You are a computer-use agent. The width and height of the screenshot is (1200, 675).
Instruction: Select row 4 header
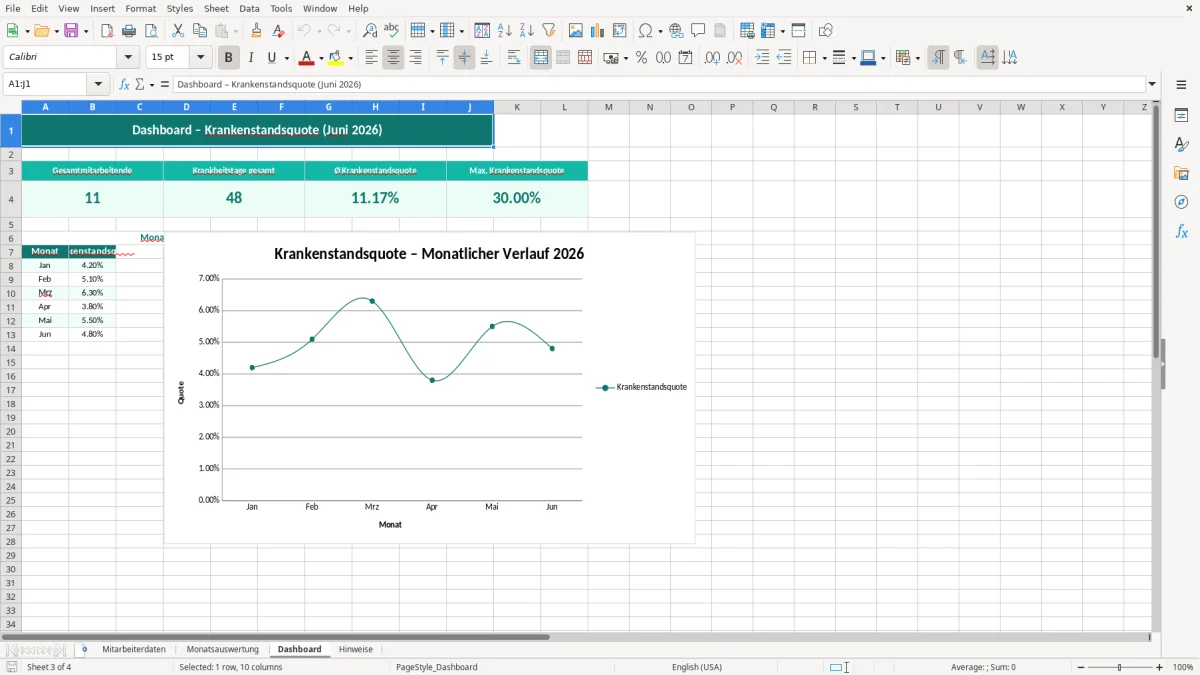click(x=11, y=198)
